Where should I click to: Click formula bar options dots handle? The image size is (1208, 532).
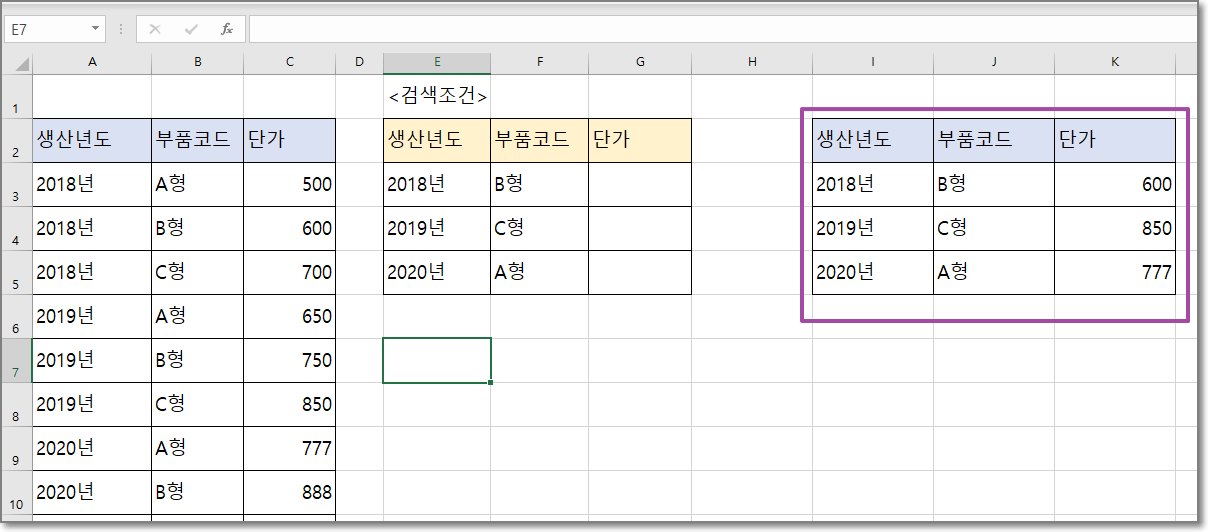(121, 29)
